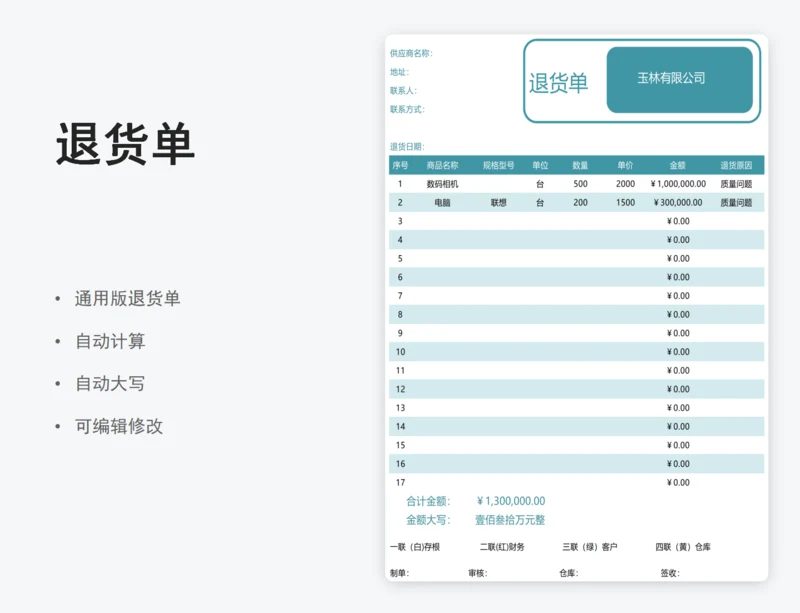Click 质量问题 in the 电脑 row
Viewport: 800px width, 613px height.
[x=736, y=203]
